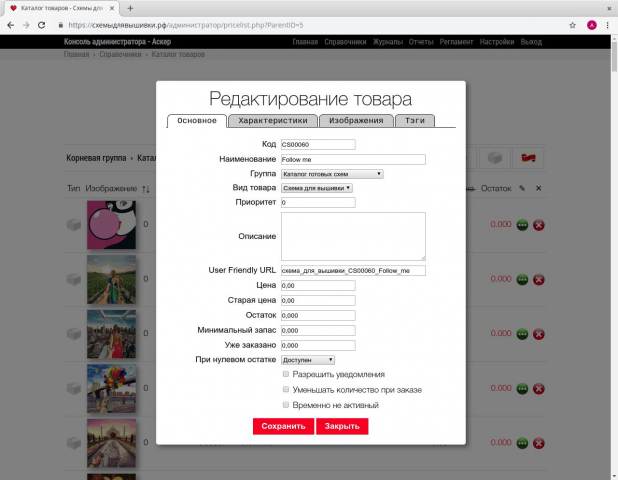This screenshot has height=480, width=618.
Task: Click green edit icon of Taj Mahal row
Action: [x=522, y=443]
